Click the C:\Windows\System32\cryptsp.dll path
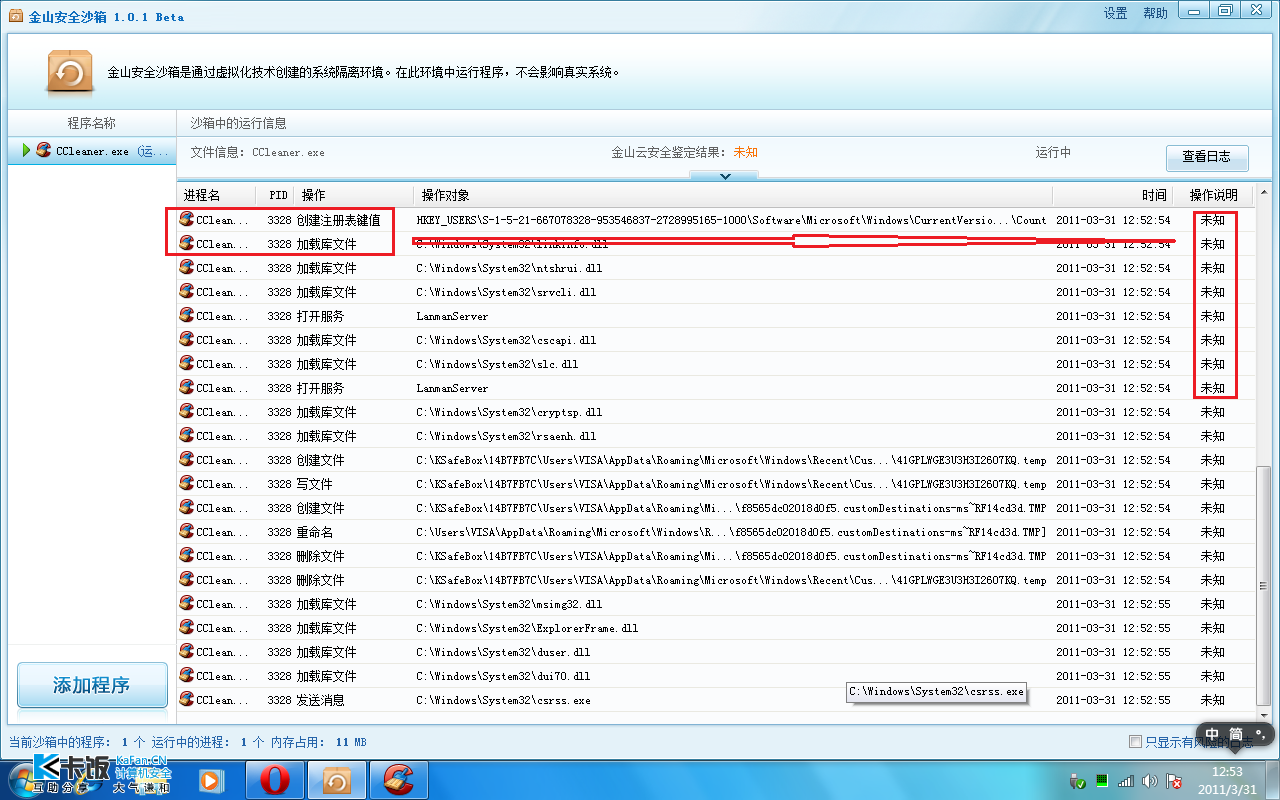Screen dimensions: 1280x800 click(x=509, y=412)
